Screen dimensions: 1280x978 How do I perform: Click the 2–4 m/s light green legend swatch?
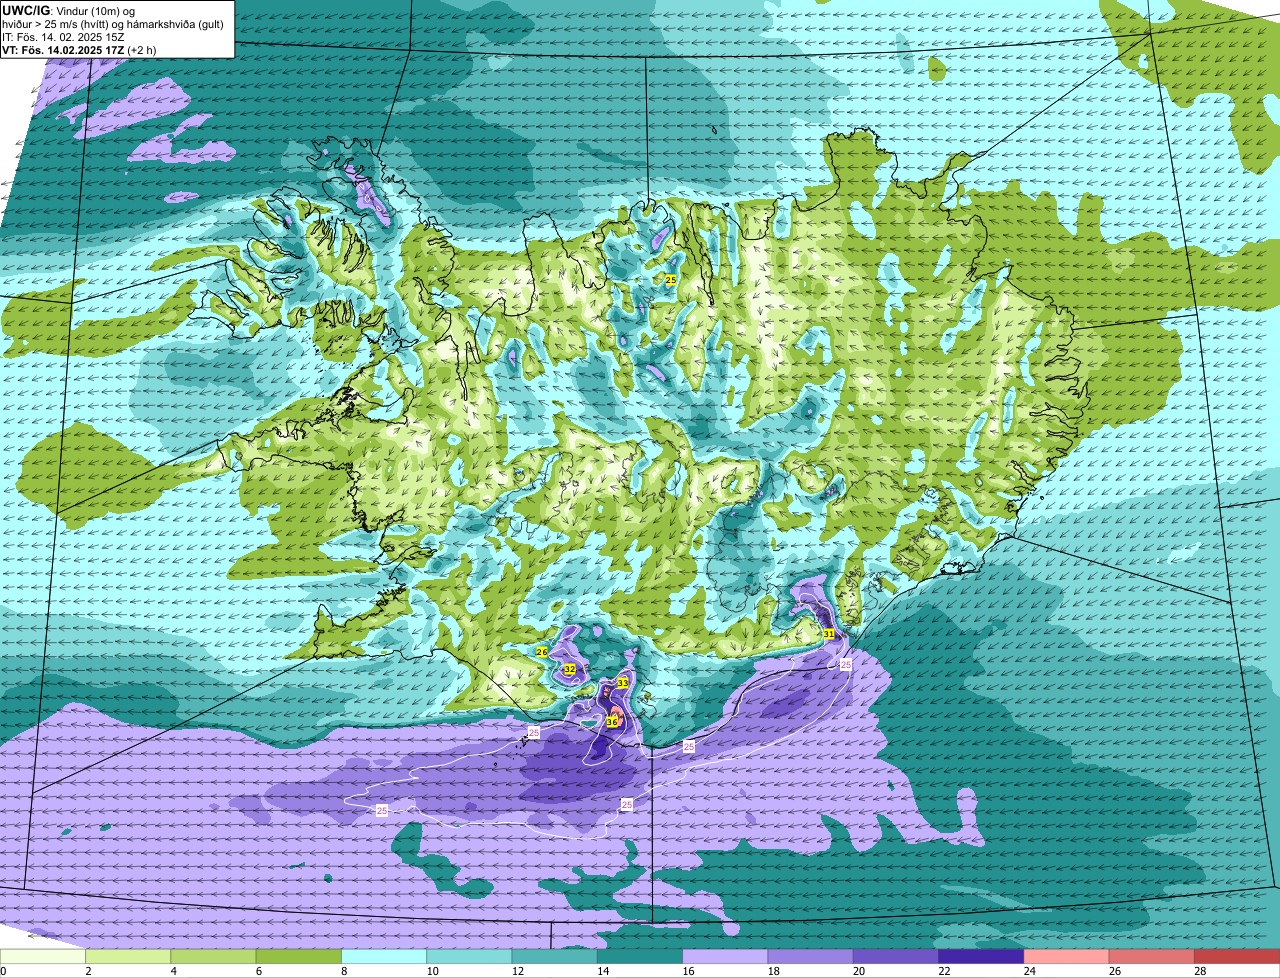point(128,956)
